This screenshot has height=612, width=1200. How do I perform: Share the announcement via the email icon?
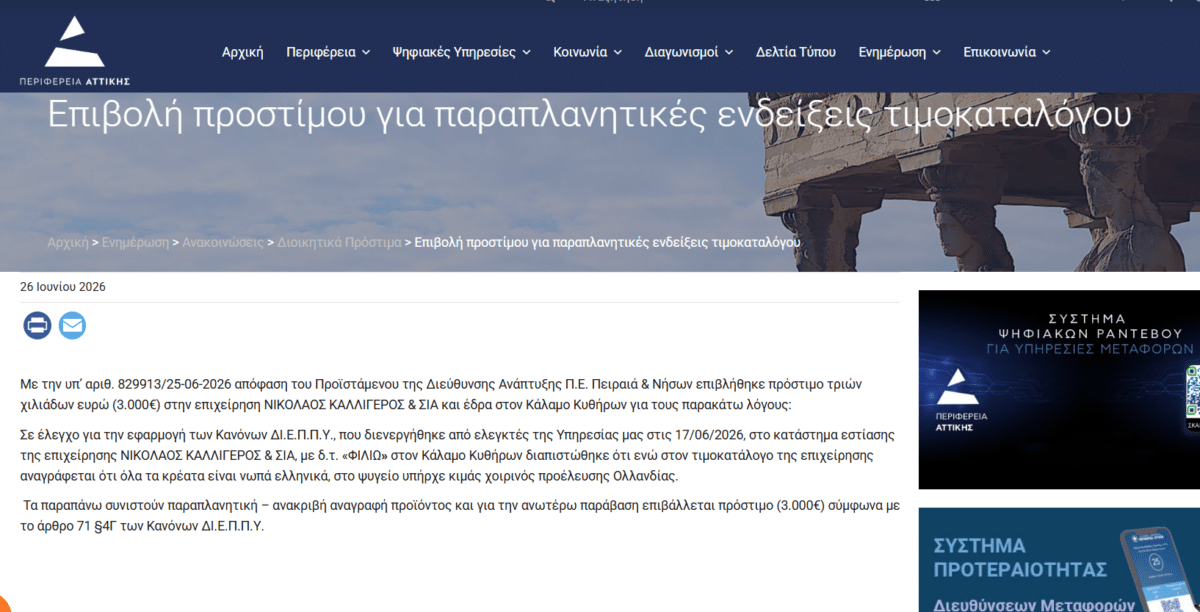(x=72, y=326)
